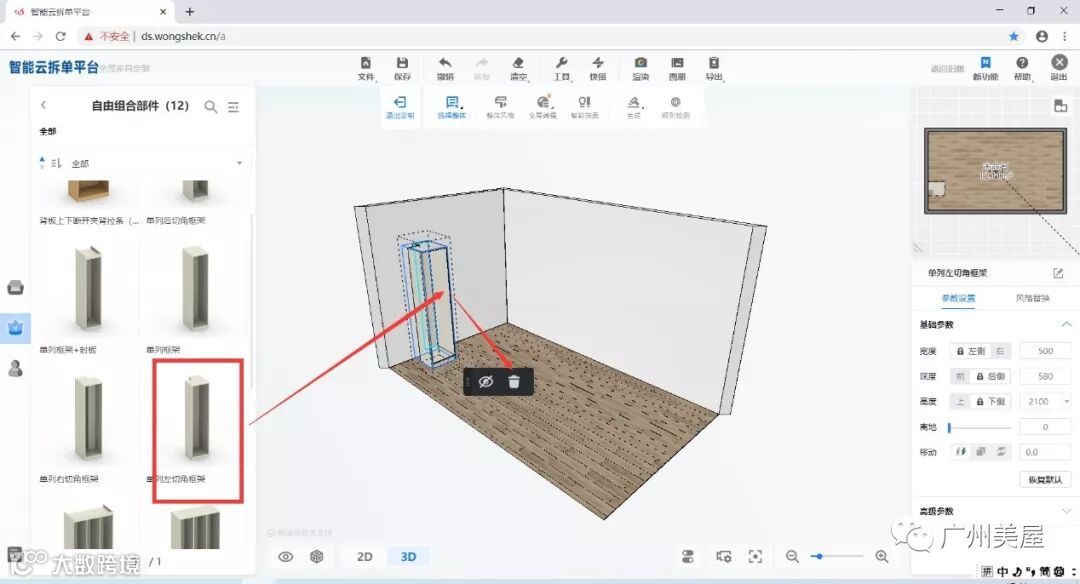
Task: Click the 保存 save icon
Action: (x=402, y=68)
